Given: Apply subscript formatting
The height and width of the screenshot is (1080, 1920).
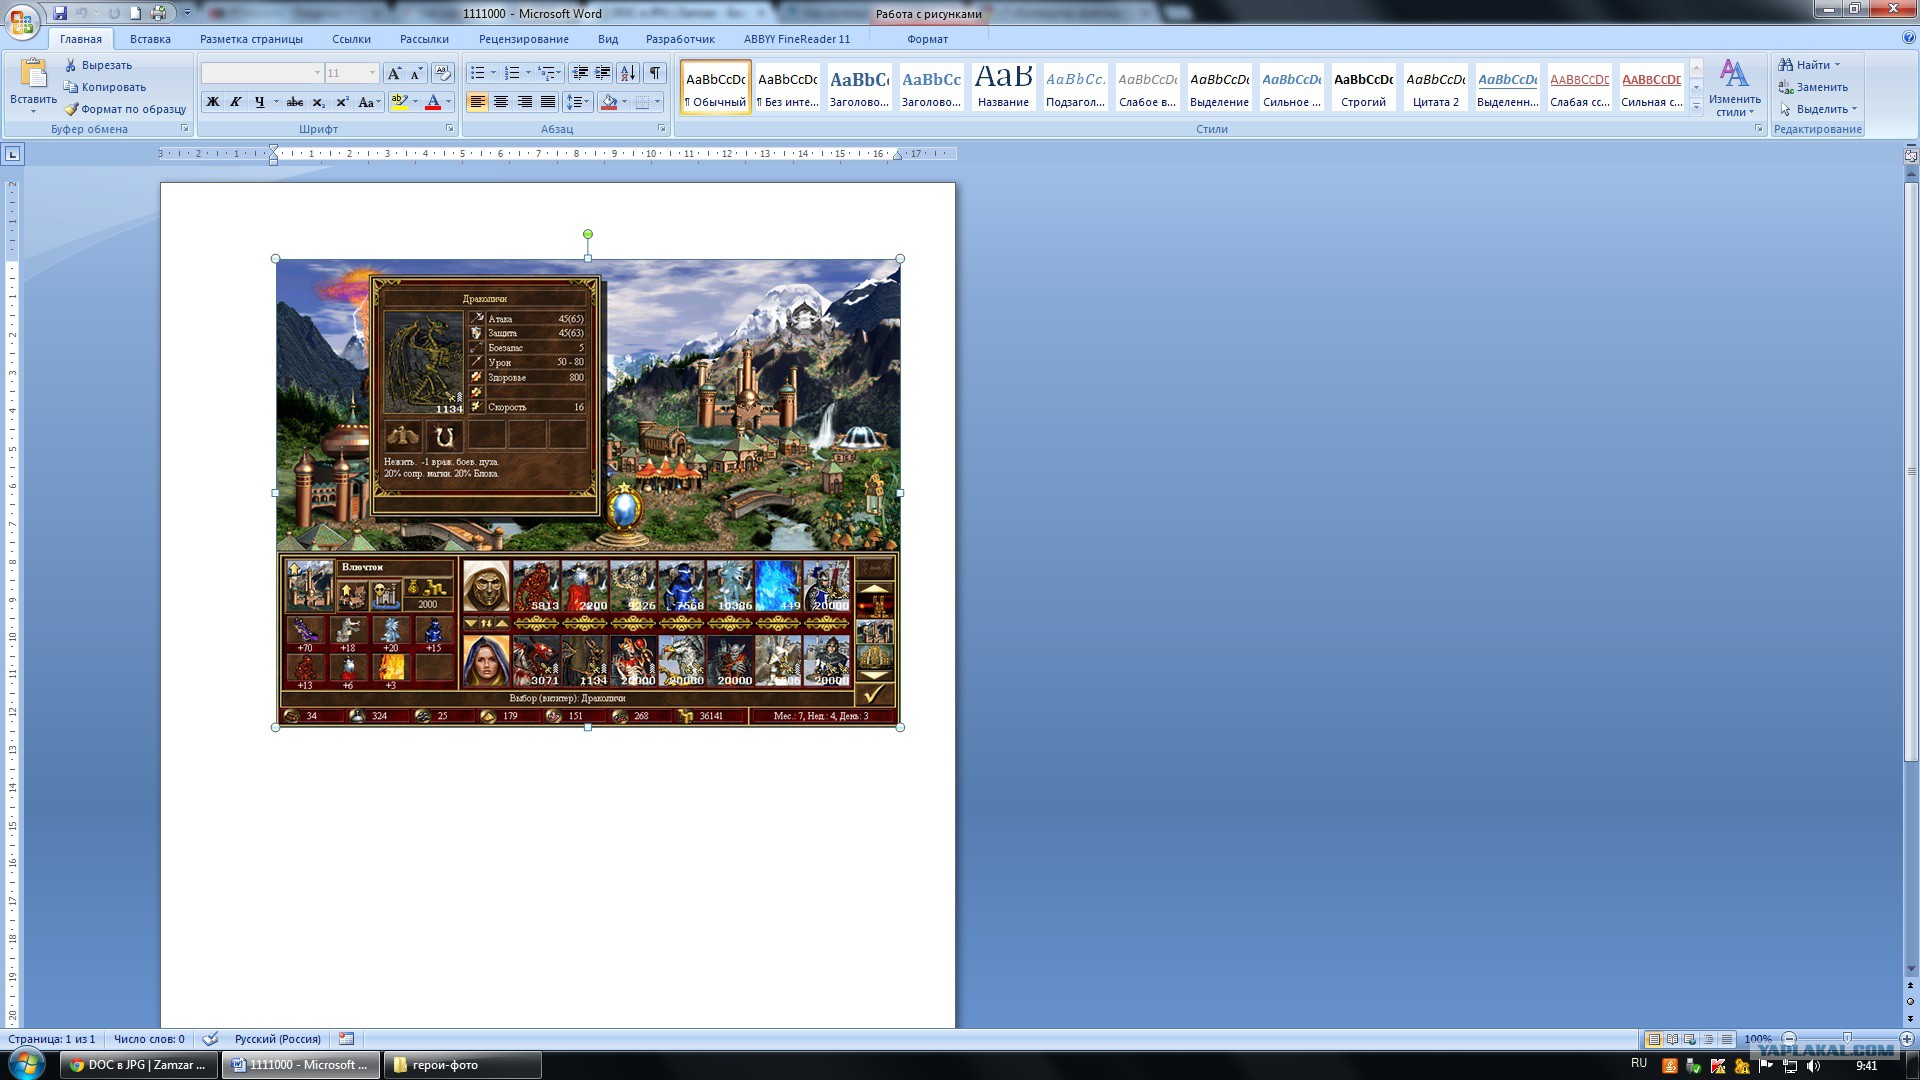Looking at the screenshot, I should click(x=319, y=102).
